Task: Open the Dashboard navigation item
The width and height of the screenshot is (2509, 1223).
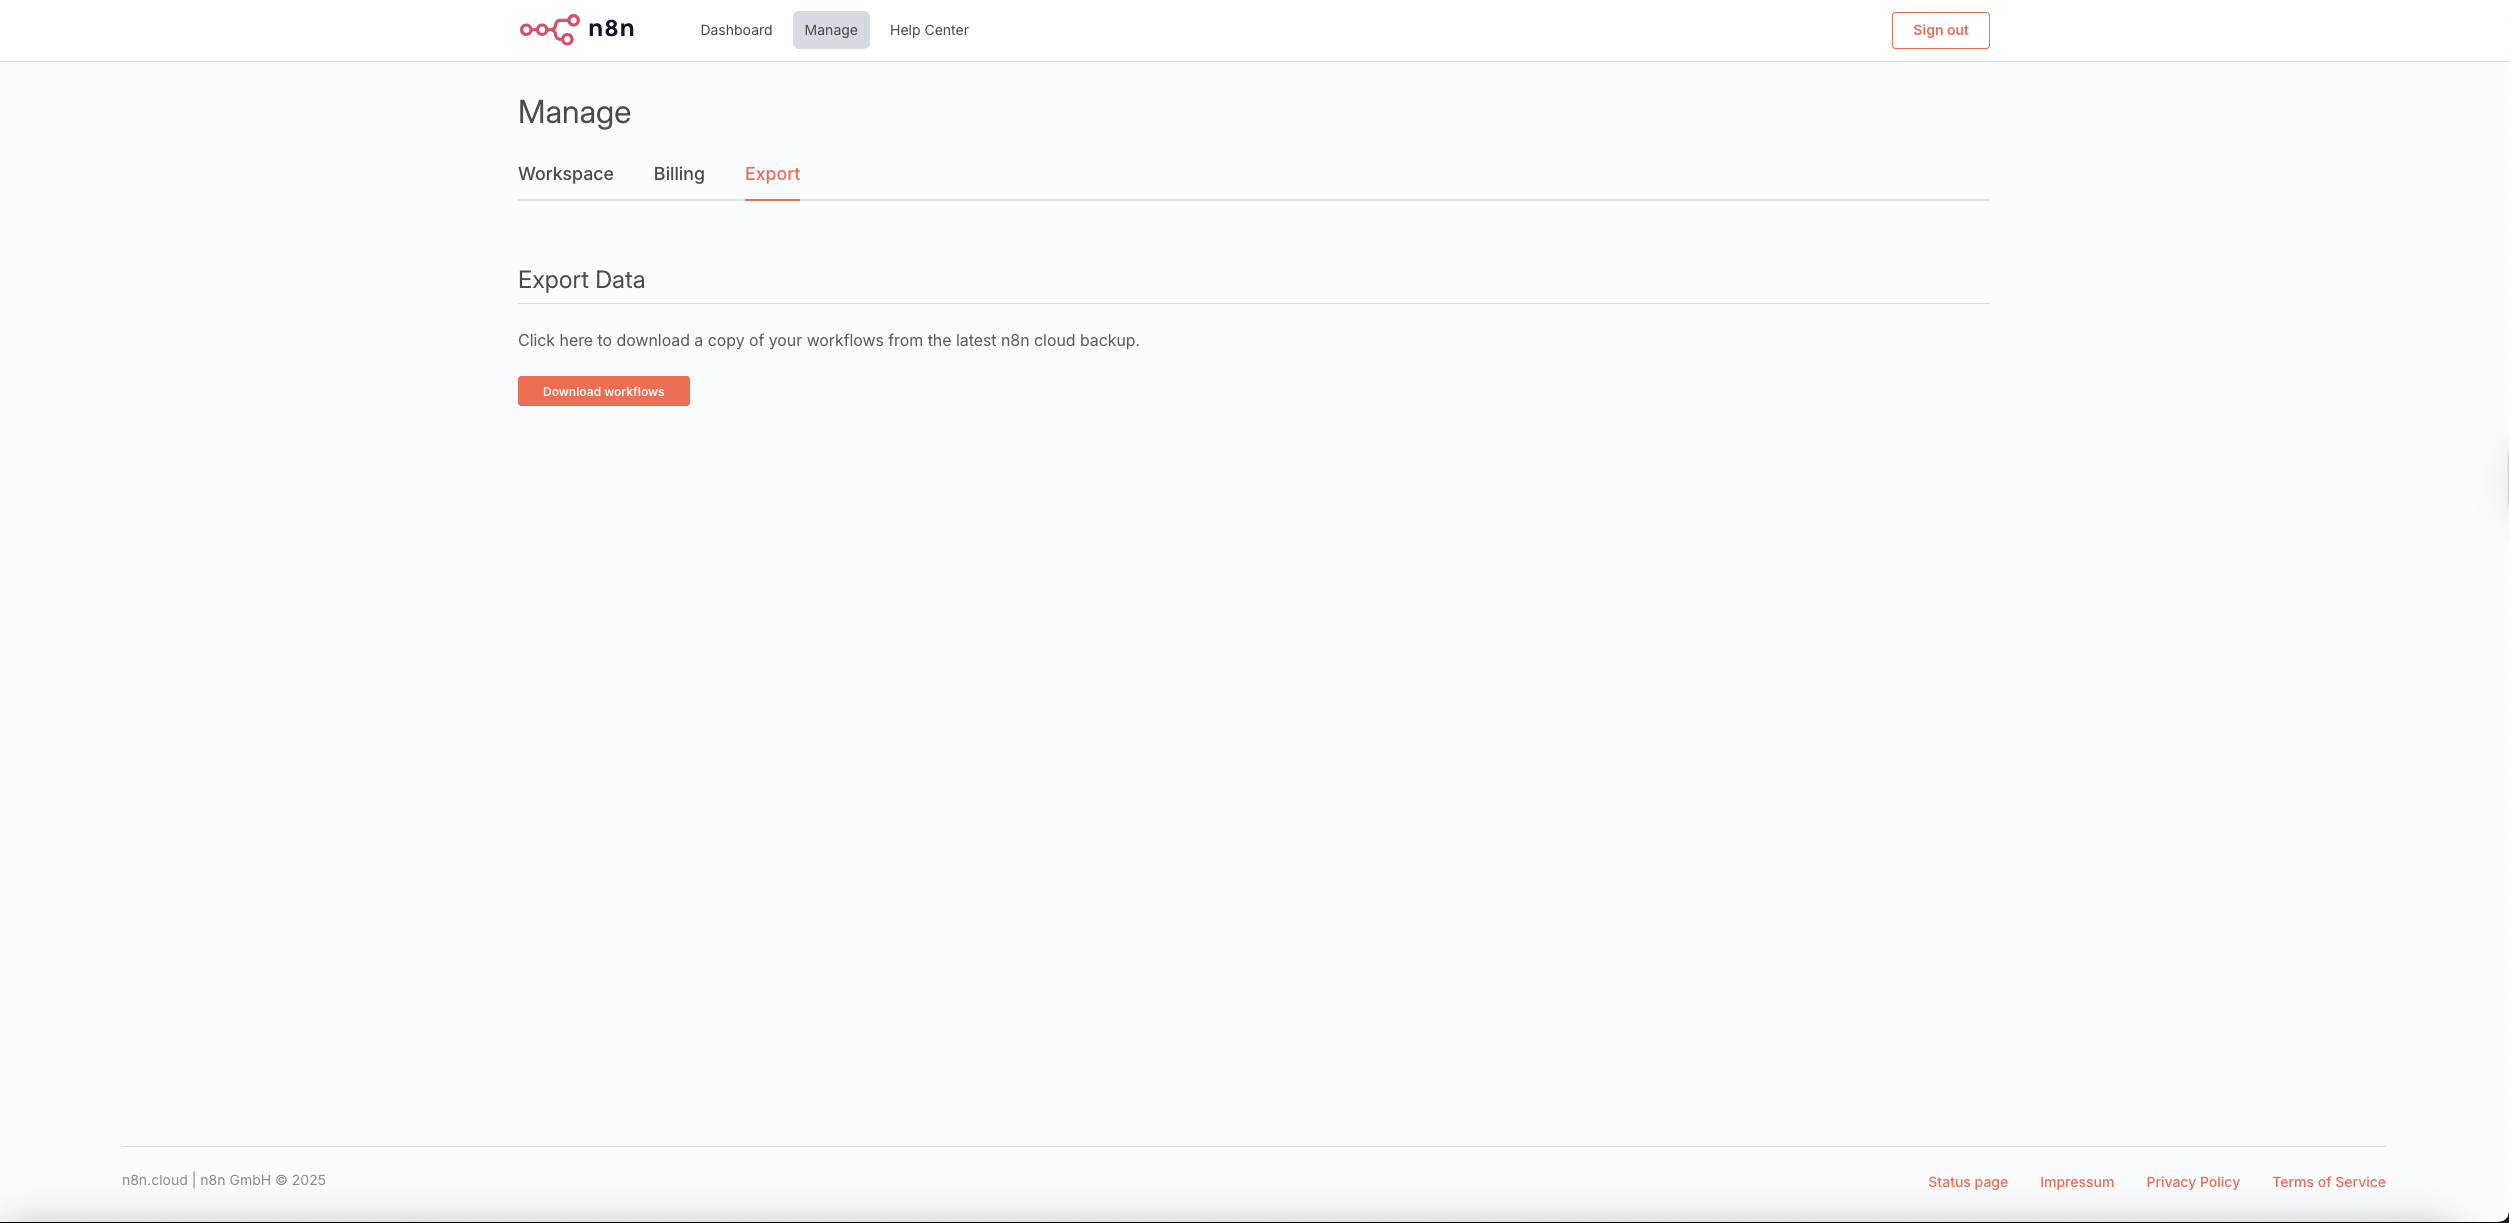Action: pos(736,30)
